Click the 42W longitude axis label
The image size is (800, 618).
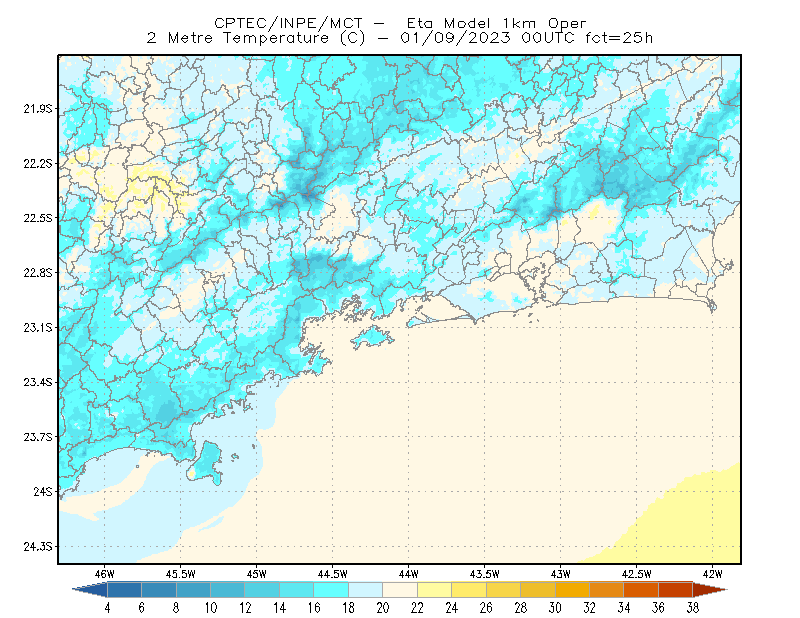pos(712,574)
